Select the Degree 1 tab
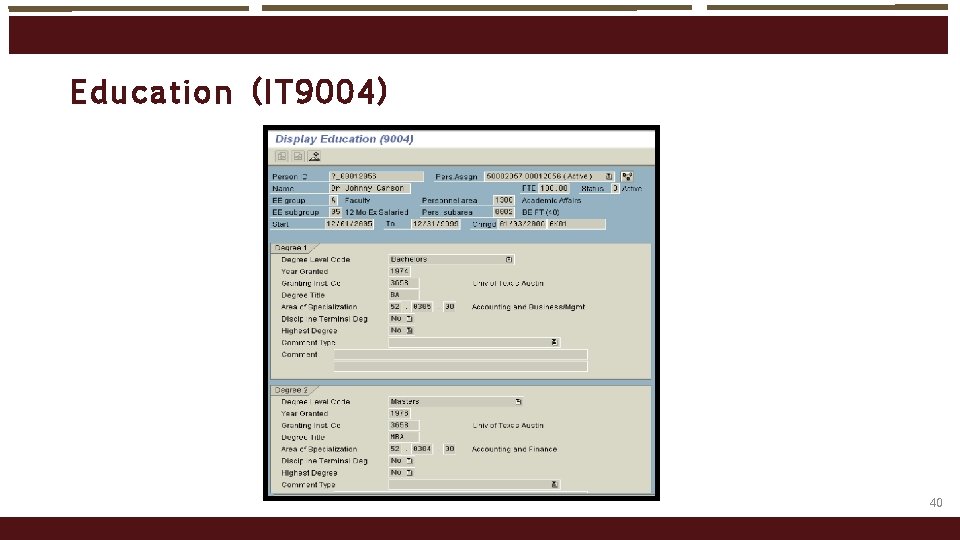This screenshot has height=540, width=960. point(291,248)
